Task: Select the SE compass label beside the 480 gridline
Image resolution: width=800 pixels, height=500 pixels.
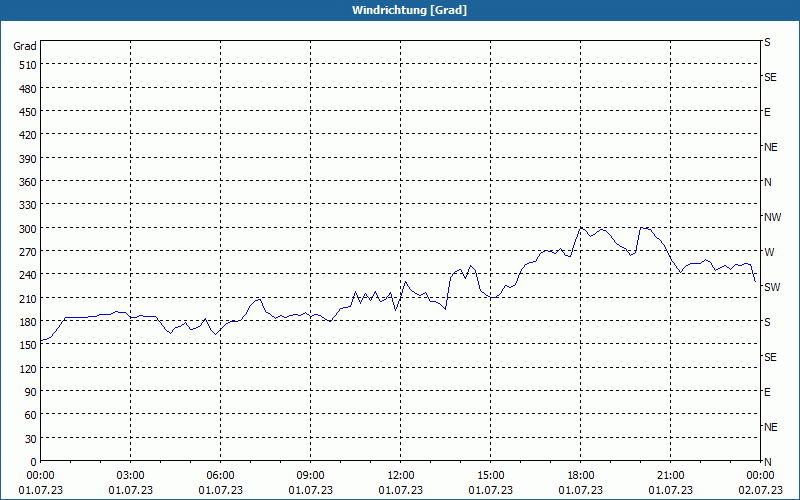Action: tap(770, 78)
